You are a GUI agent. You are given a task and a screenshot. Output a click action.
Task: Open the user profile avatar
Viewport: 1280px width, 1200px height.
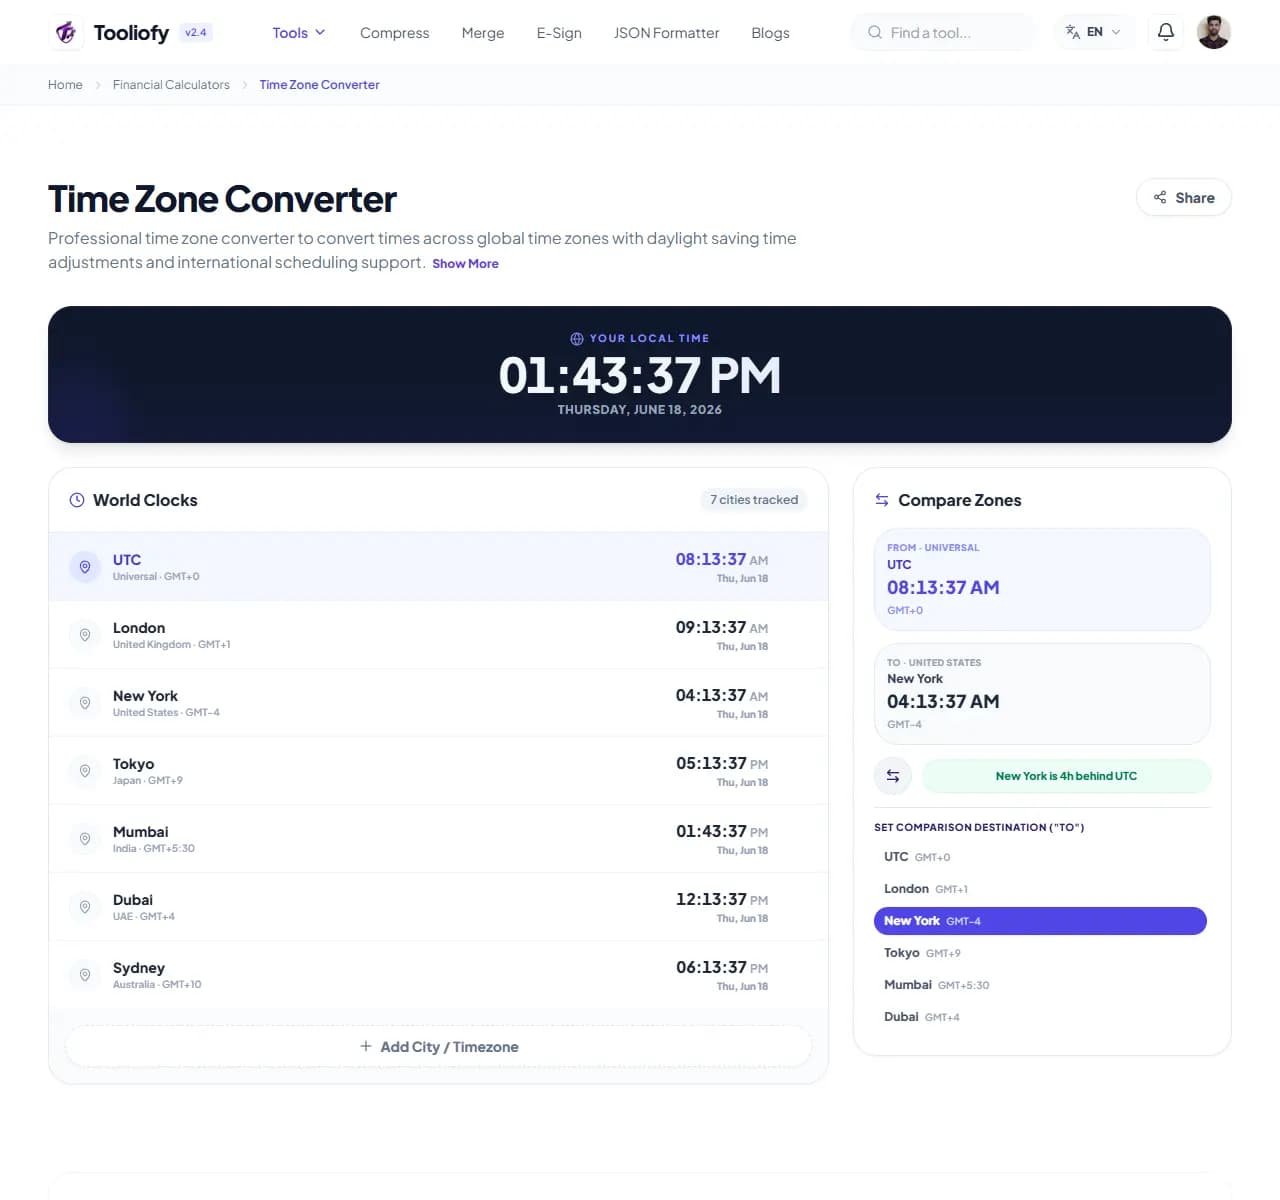(1213, 32)
